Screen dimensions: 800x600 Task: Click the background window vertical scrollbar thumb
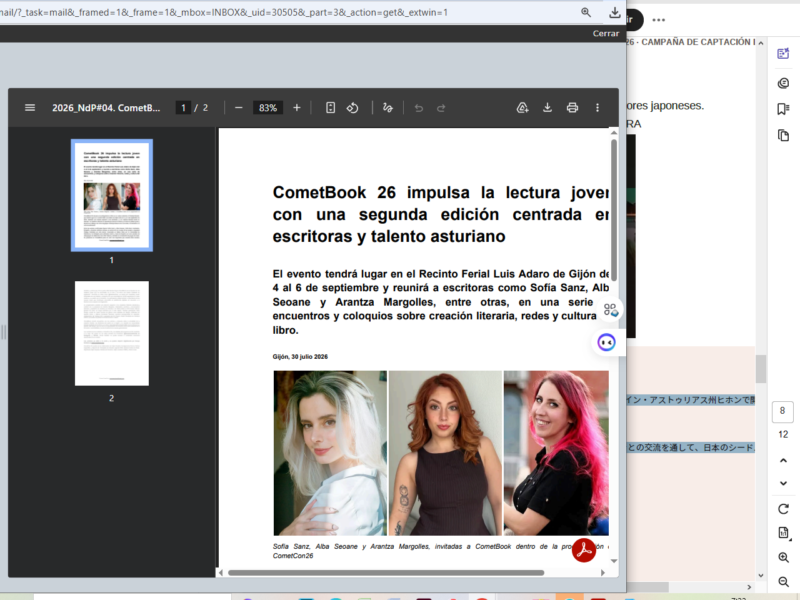click(761, 368)
